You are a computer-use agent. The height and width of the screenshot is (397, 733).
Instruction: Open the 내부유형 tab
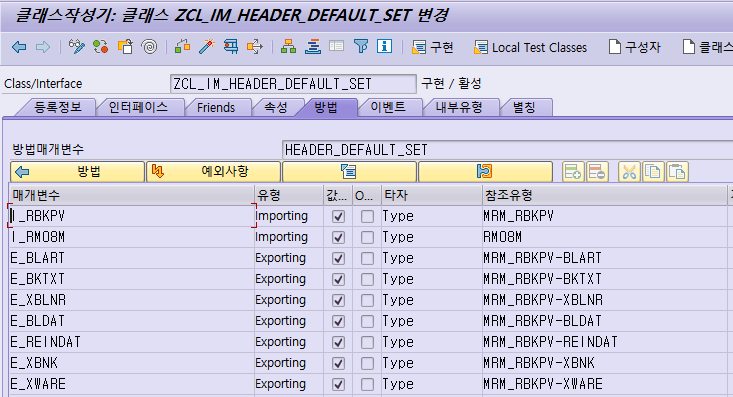point(459,107)
